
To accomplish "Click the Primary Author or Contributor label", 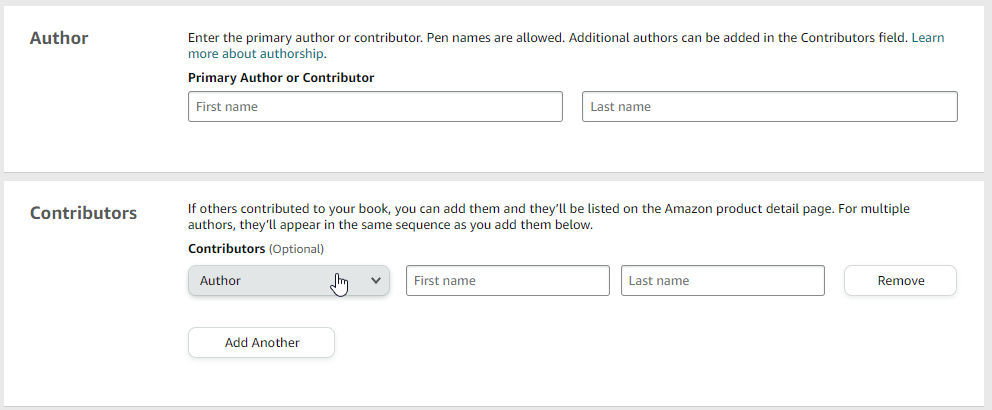I will [281, 77].
